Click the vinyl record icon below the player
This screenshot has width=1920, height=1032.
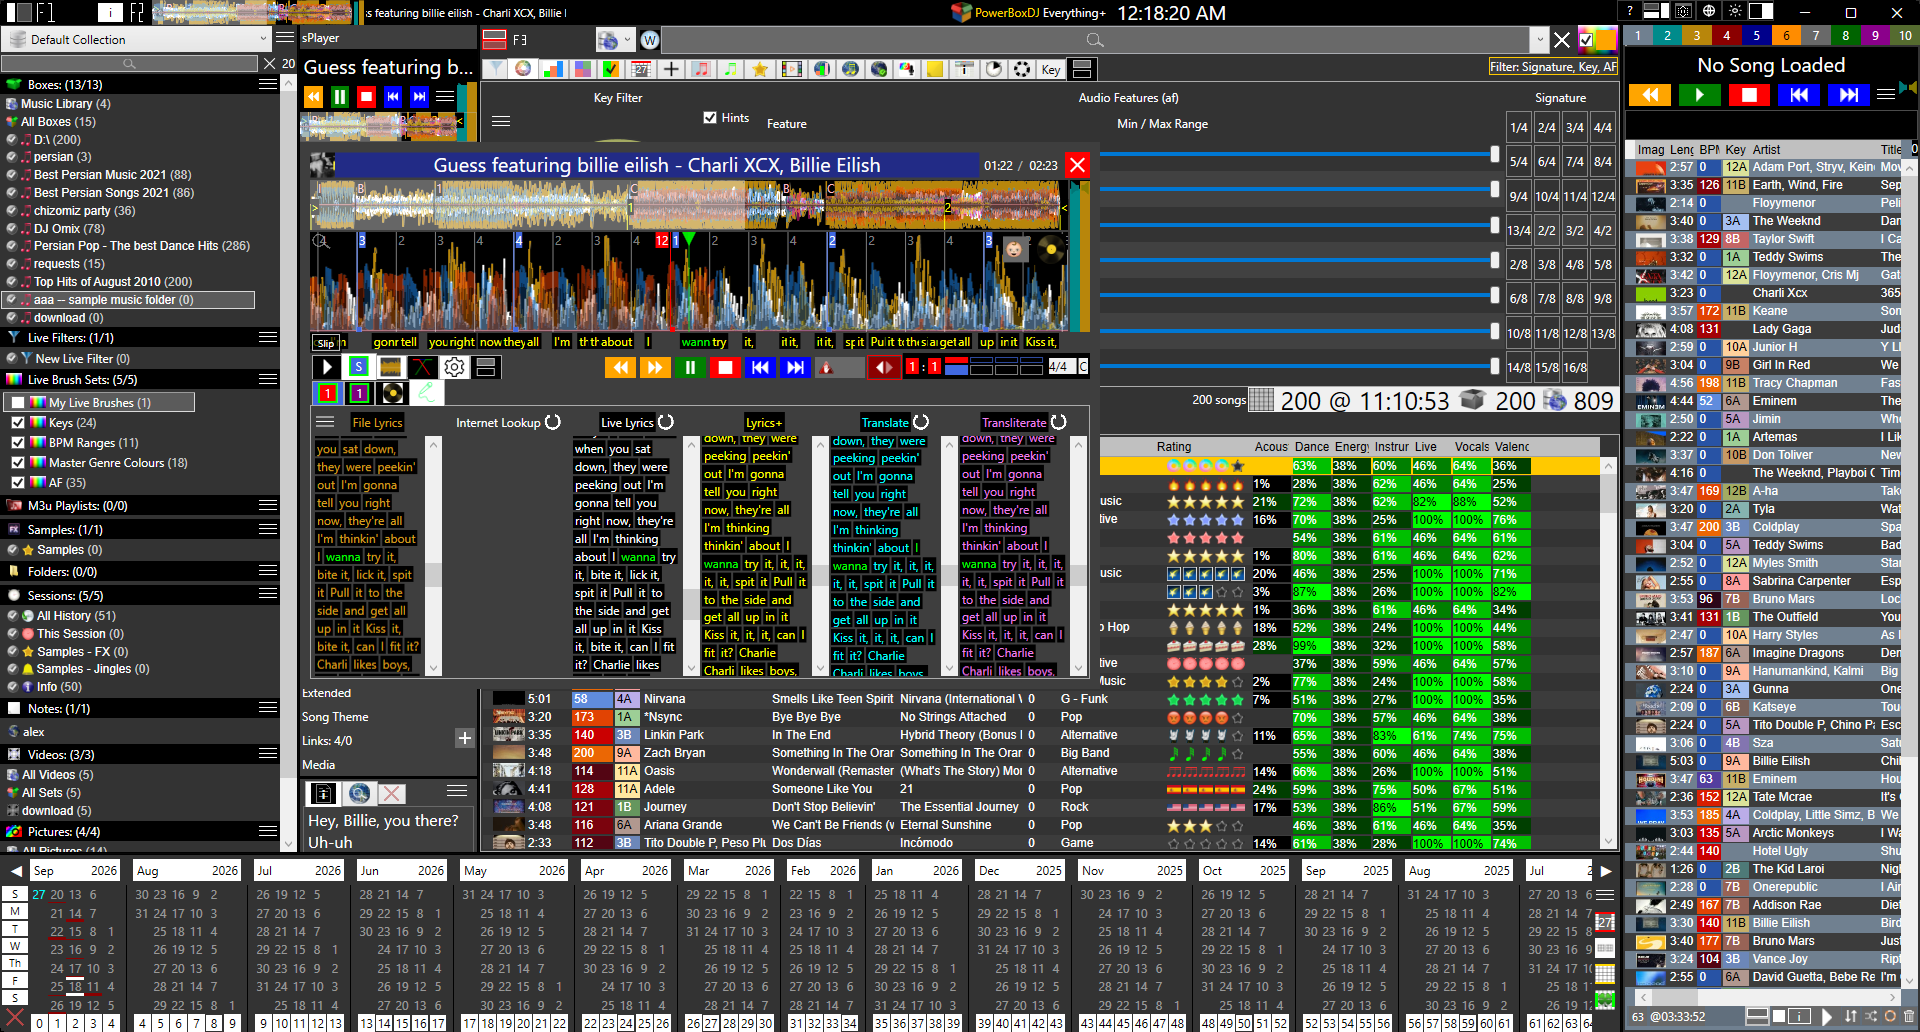(392, 393)
